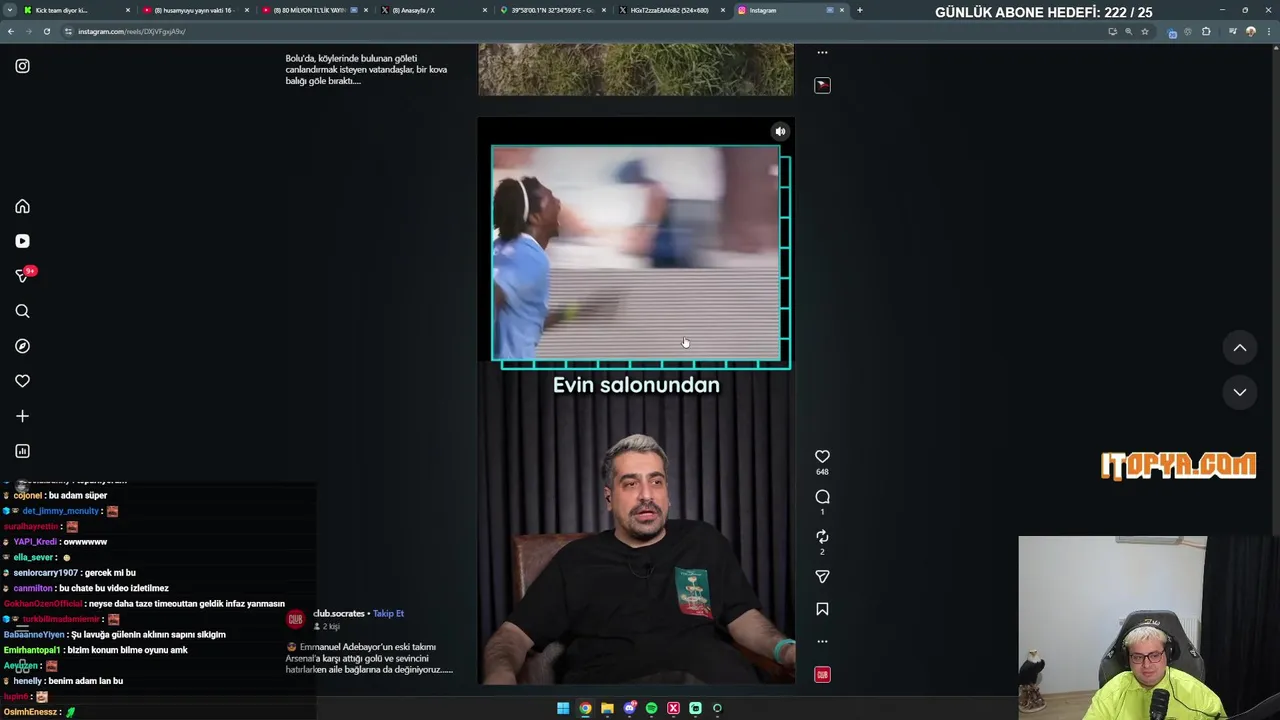Open Chrome three-dot menu
This screenshot has width=1280, height=720.
[x=1268, y=31]
